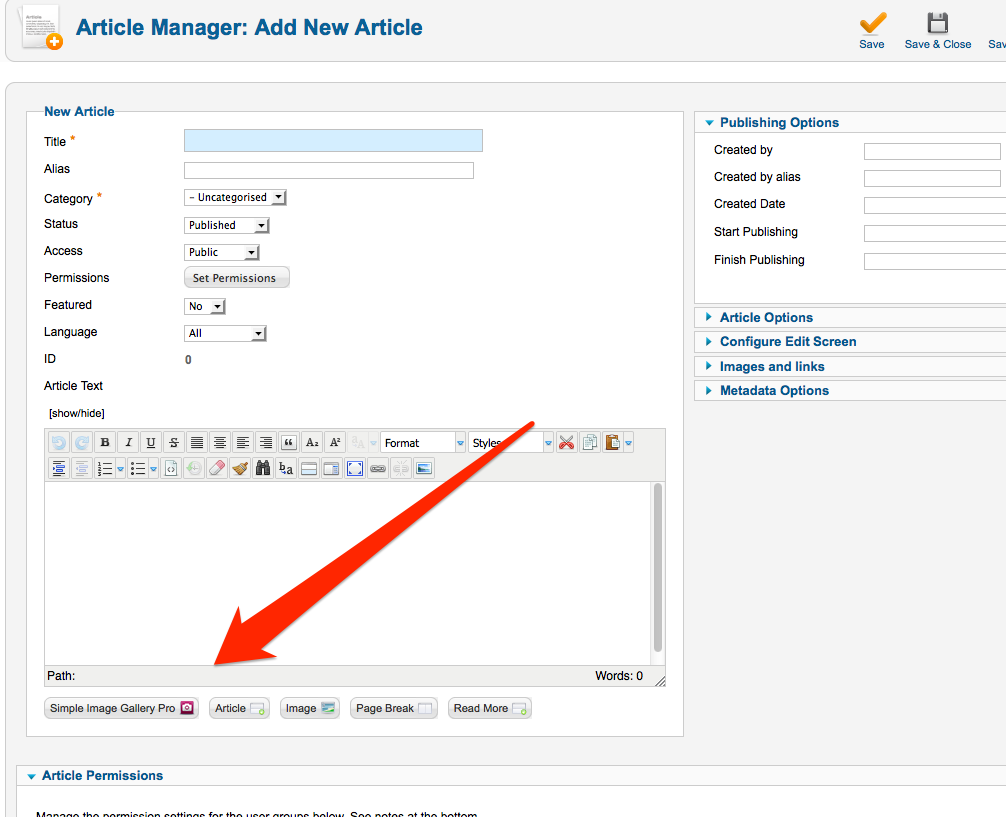Open search and replace tool

point(286,469)
